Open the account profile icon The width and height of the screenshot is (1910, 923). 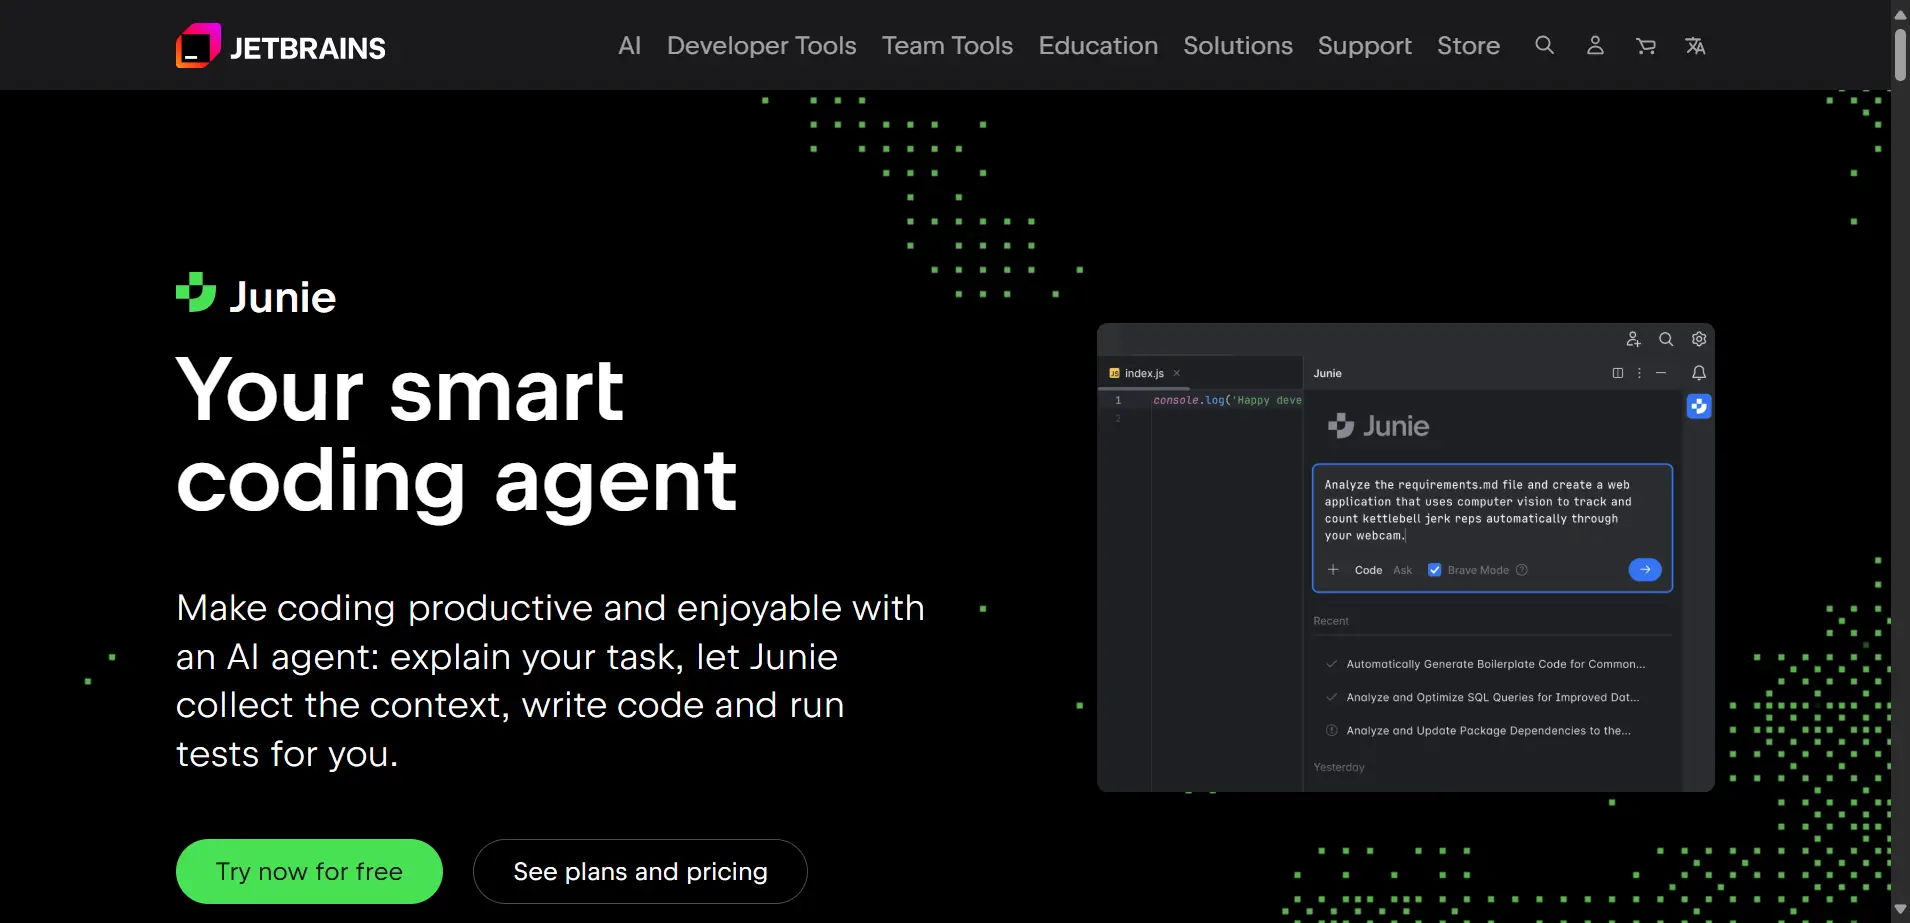1594,46
